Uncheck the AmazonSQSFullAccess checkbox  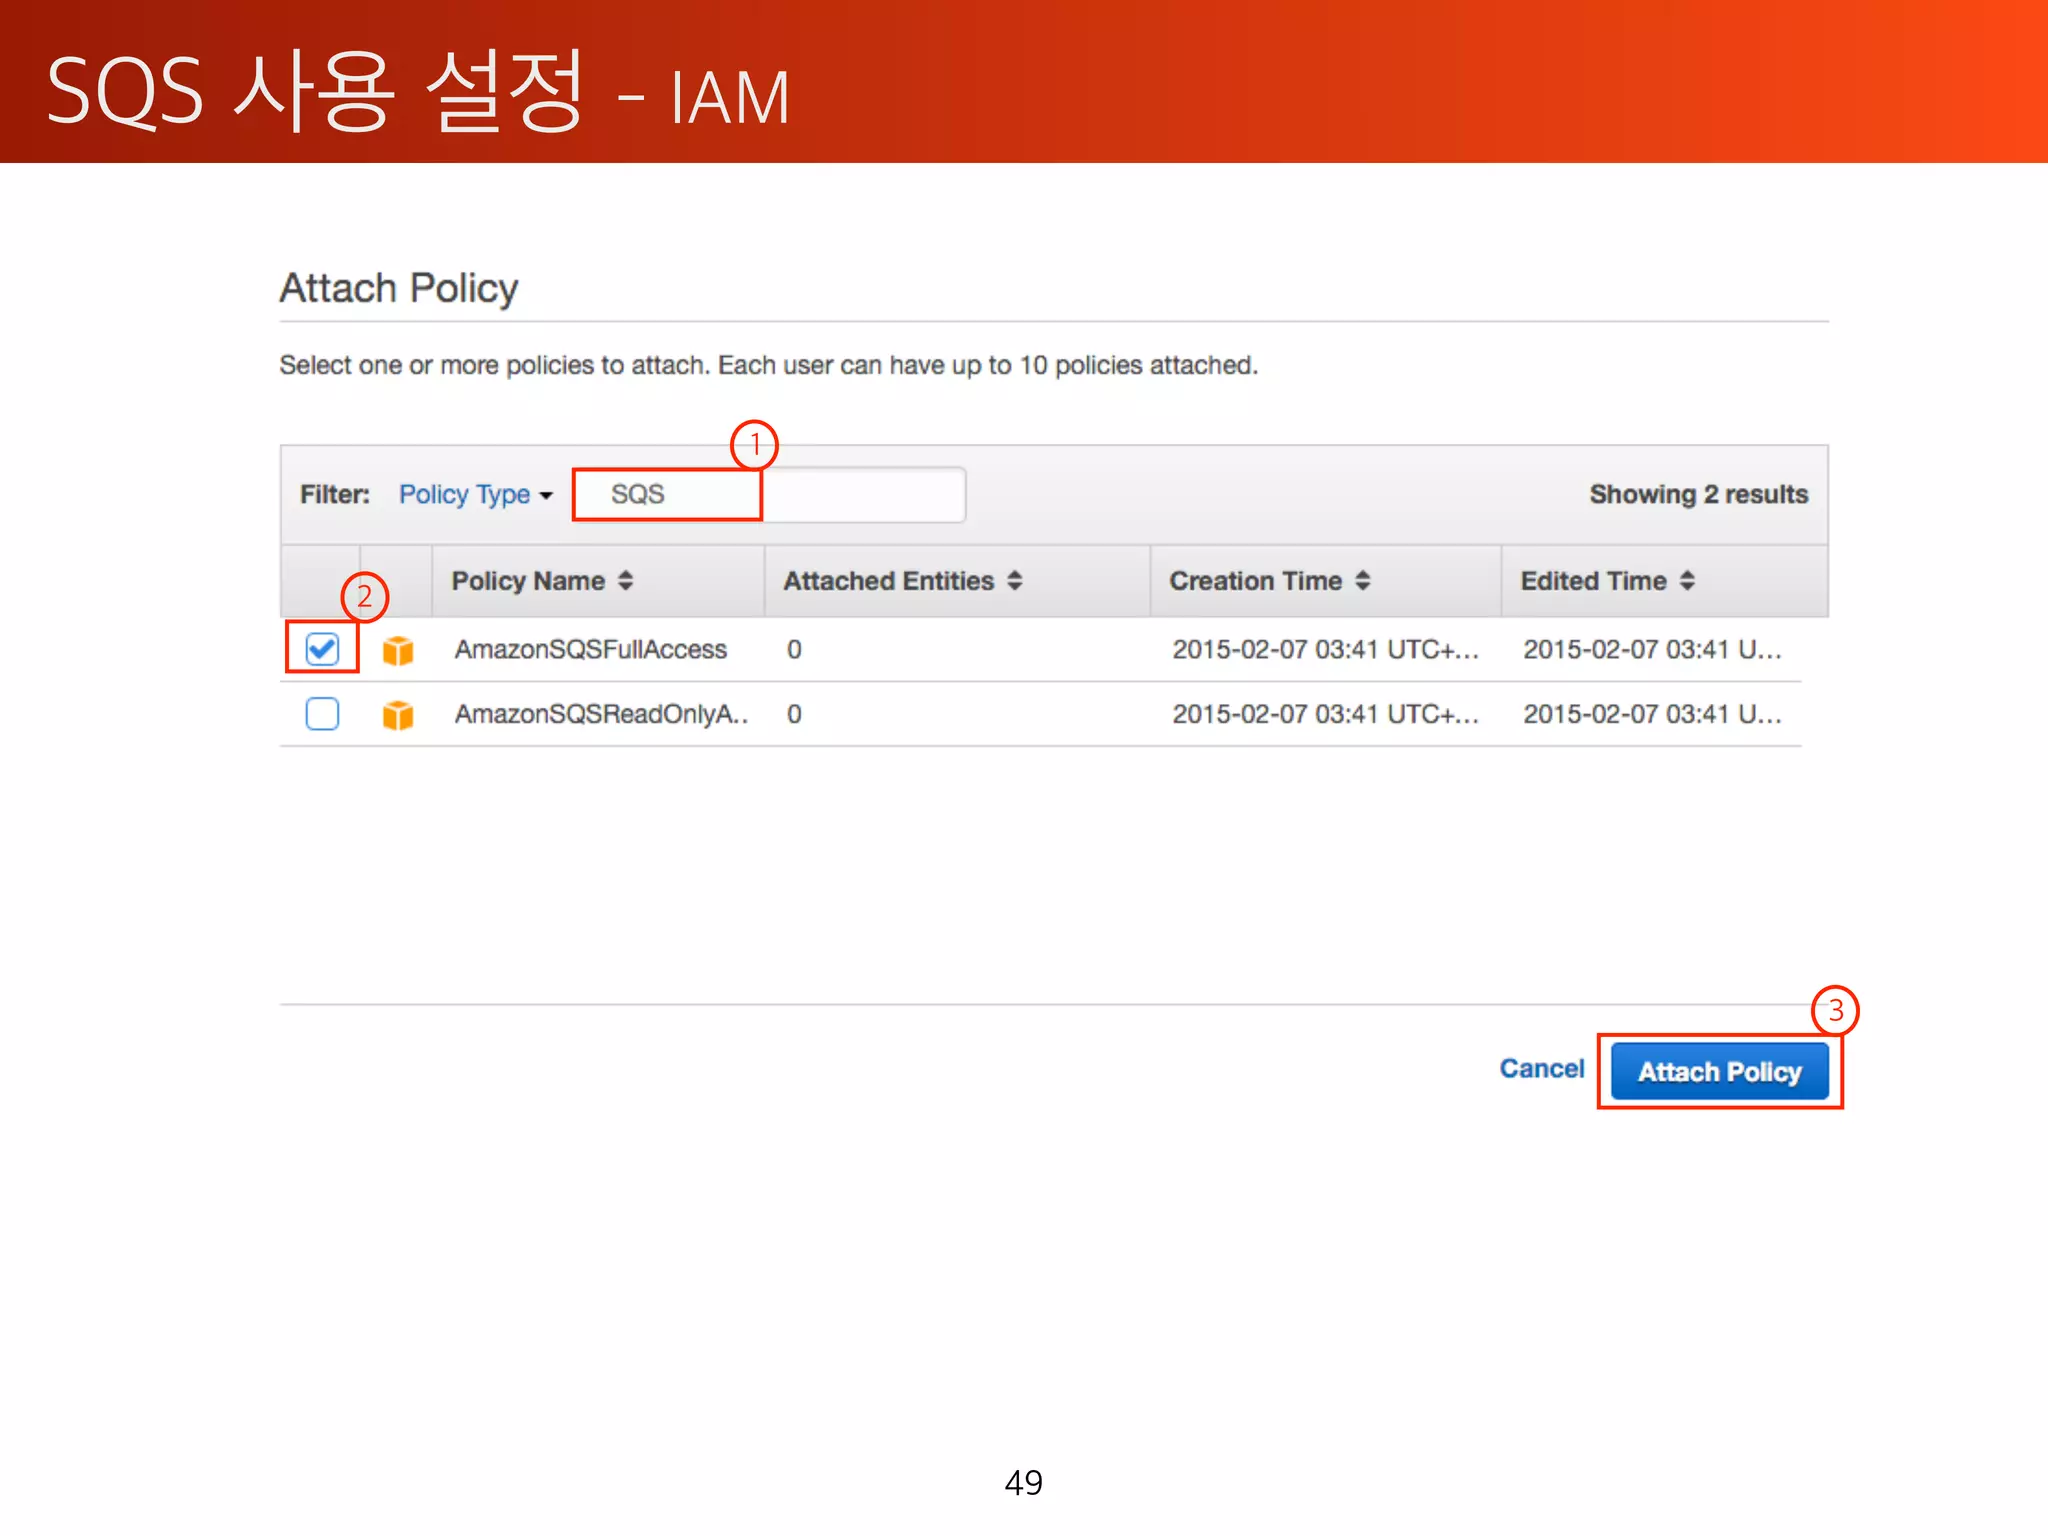click(x=322, y=649)
